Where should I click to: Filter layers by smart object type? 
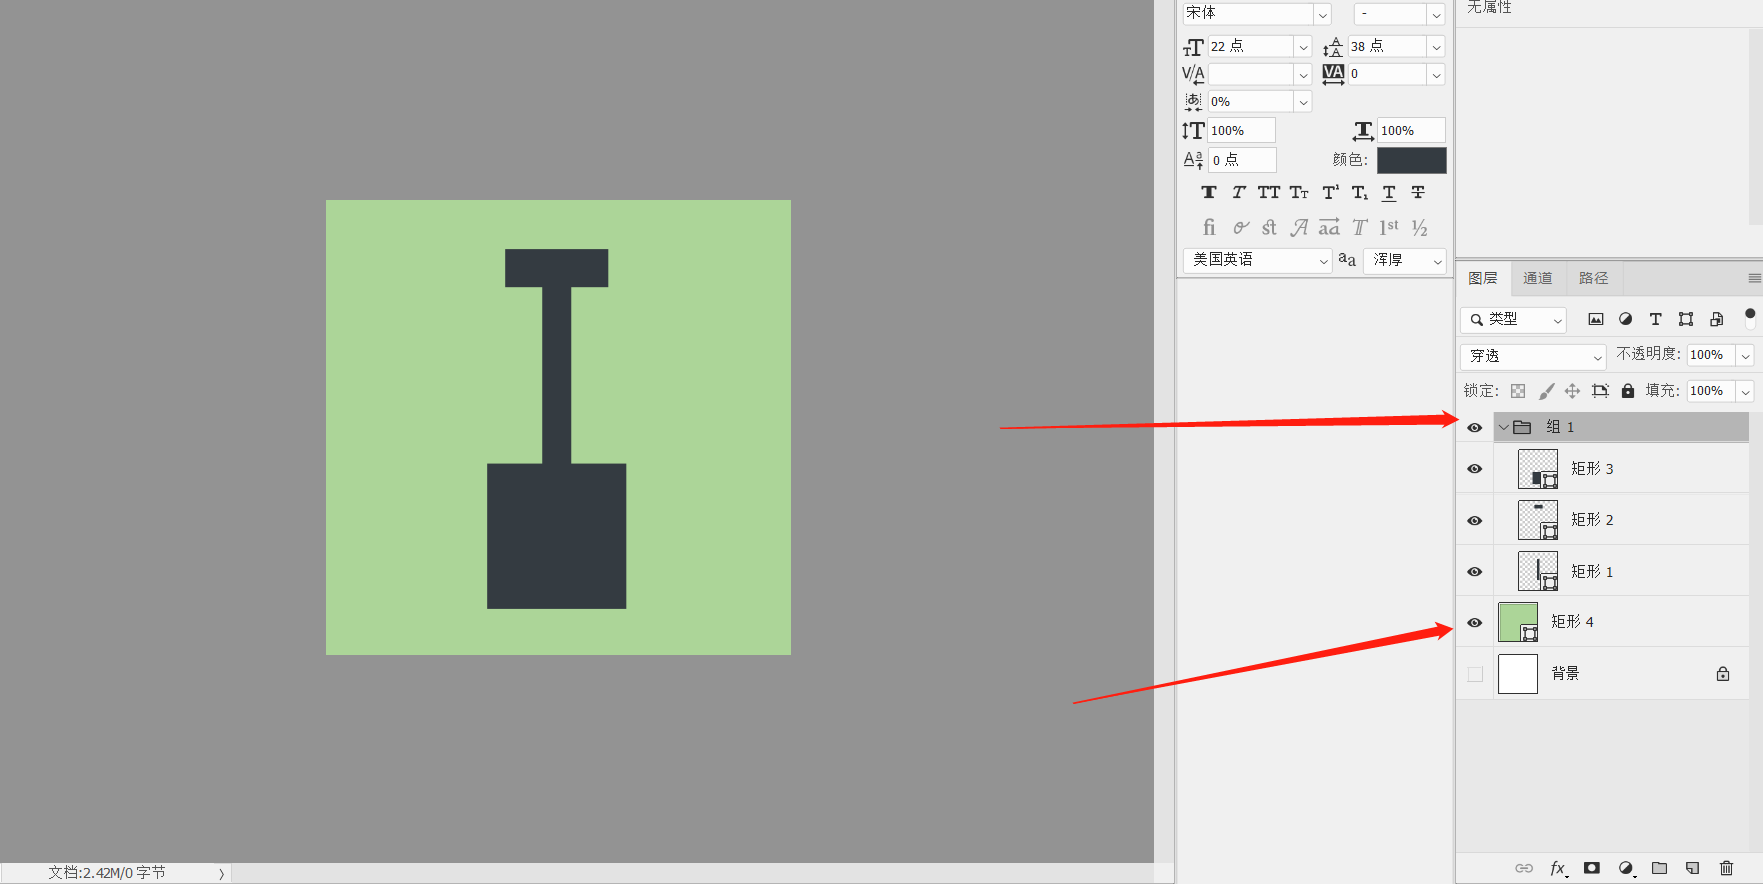point(1717,319)
